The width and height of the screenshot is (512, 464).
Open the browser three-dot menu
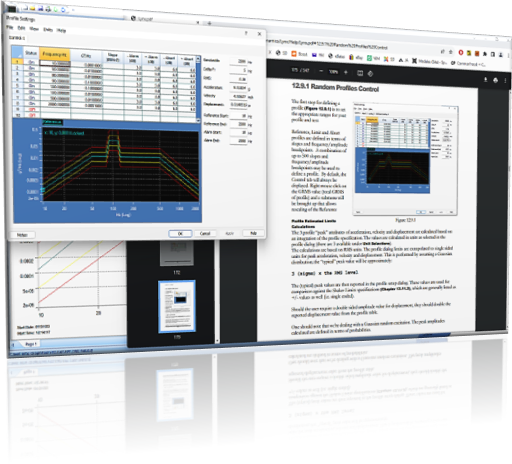(x=508, y=55)
